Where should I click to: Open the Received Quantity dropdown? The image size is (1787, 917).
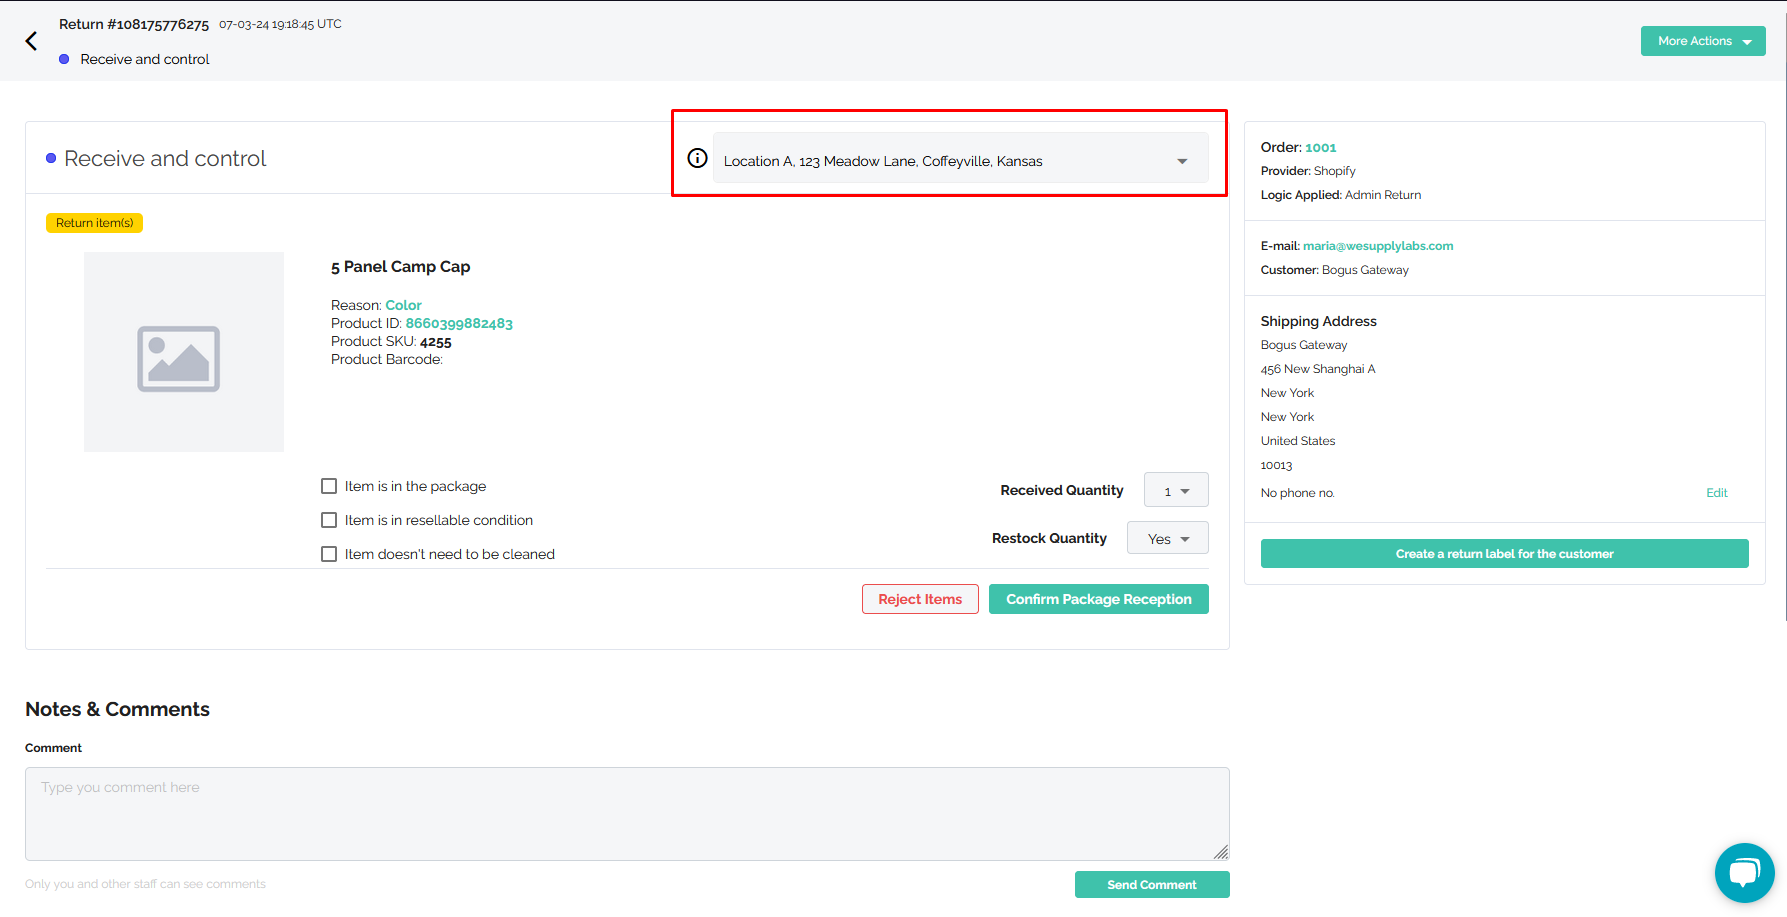1176,490
